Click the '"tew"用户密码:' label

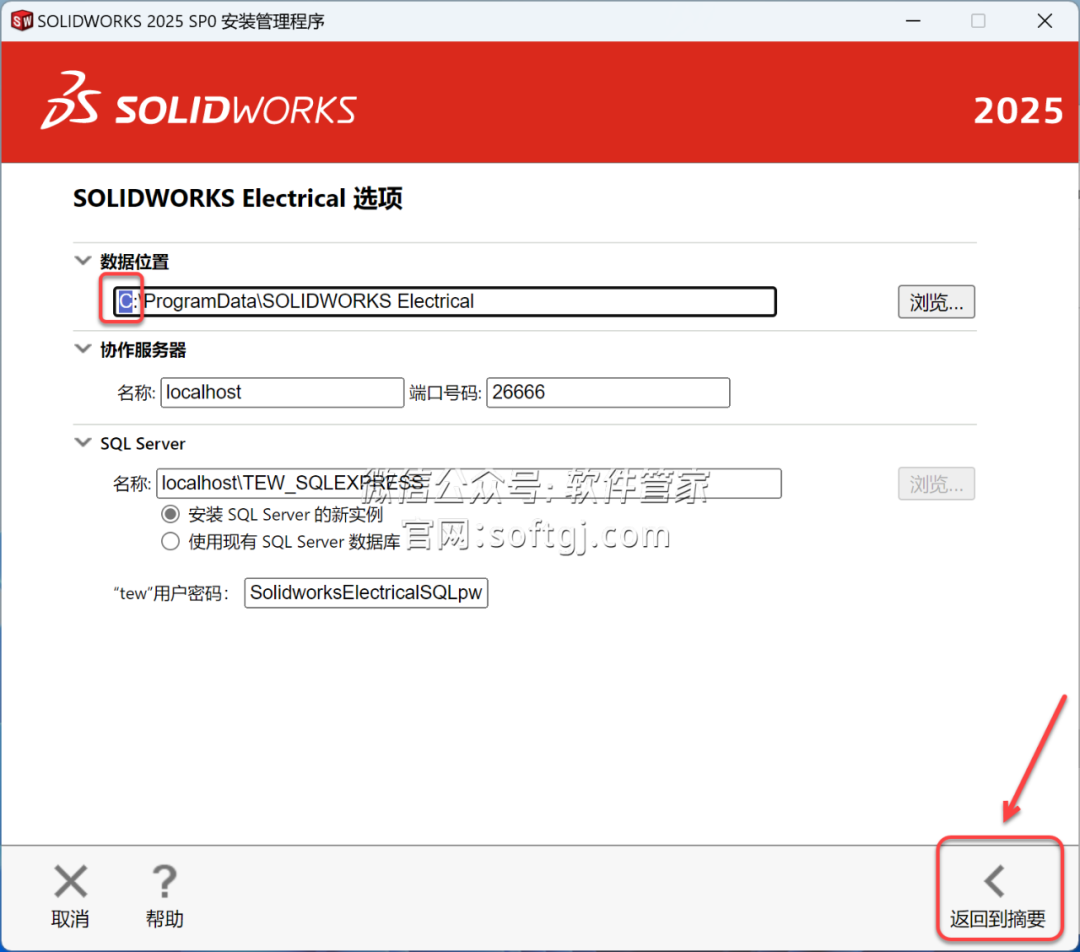[x=171, y=593]
